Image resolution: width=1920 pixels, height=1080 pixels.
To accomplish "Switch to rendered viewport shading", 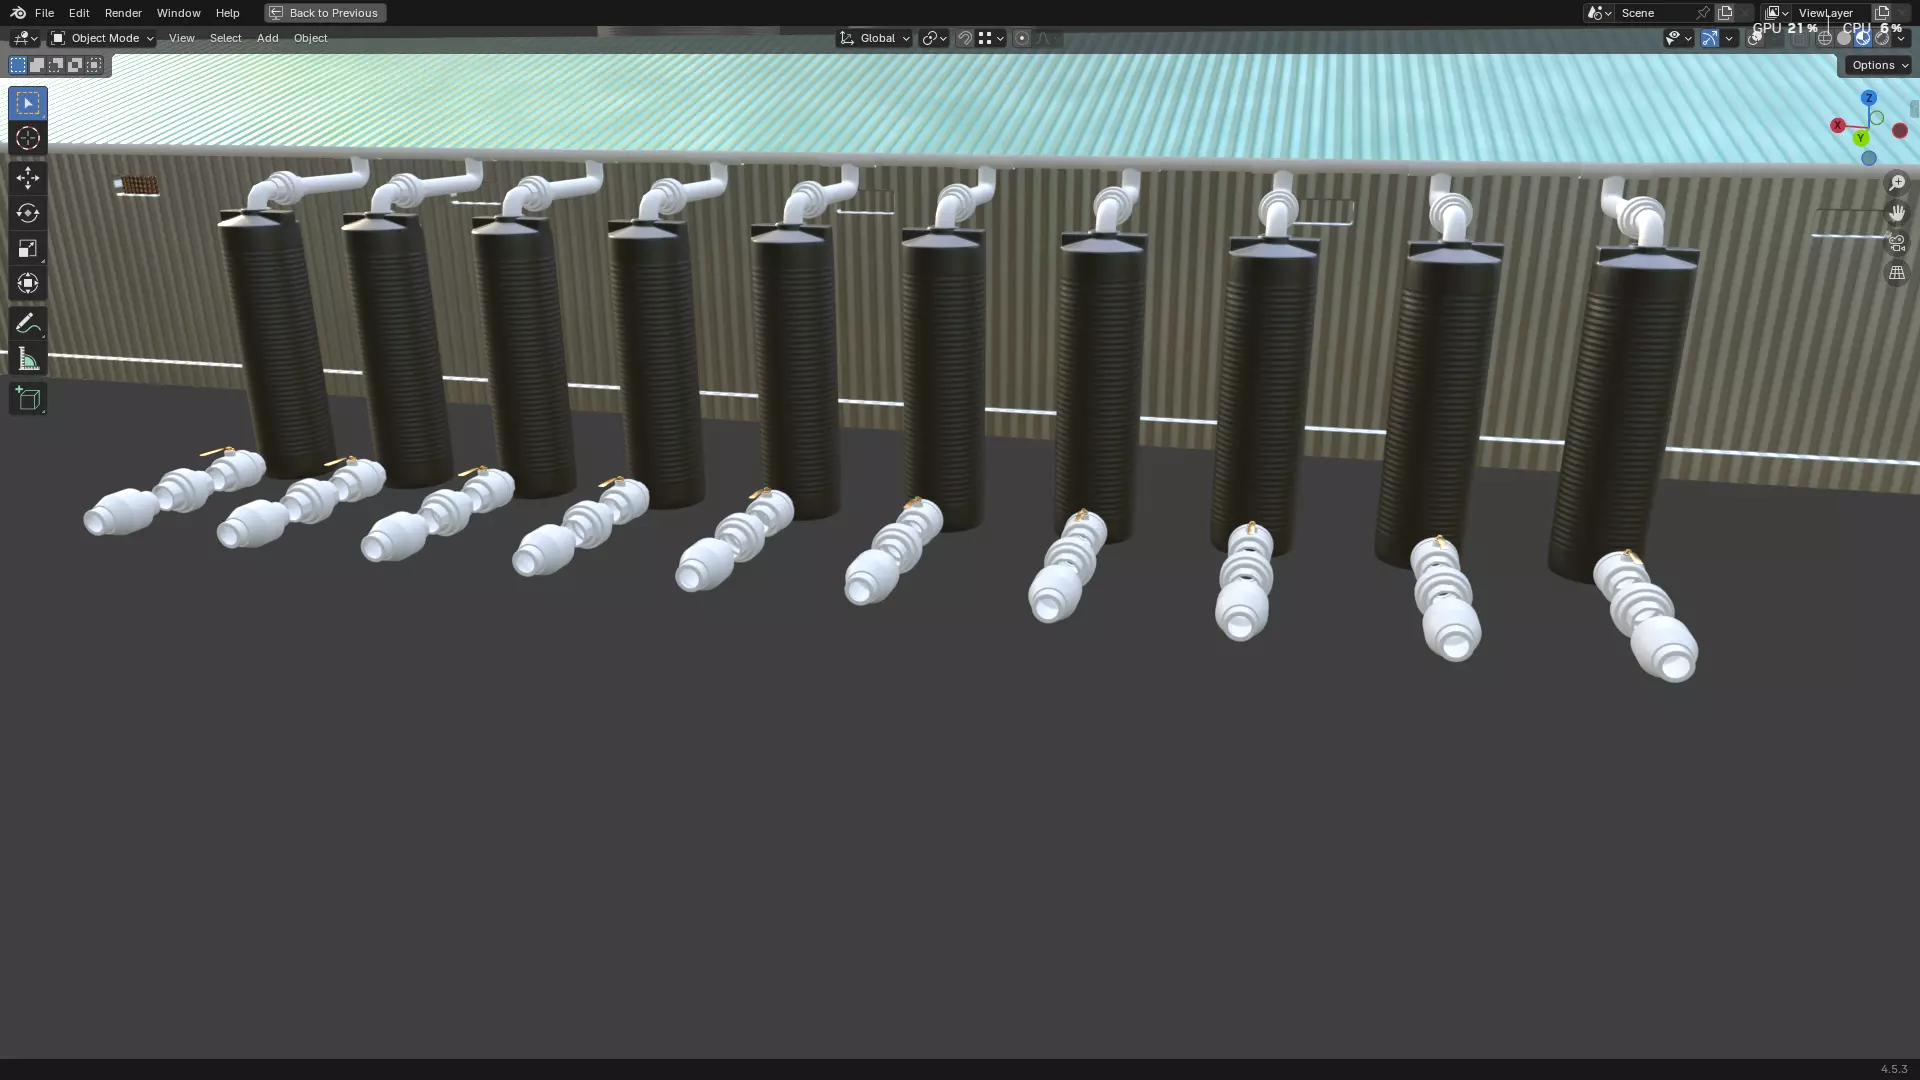I will click(1882, 38).
